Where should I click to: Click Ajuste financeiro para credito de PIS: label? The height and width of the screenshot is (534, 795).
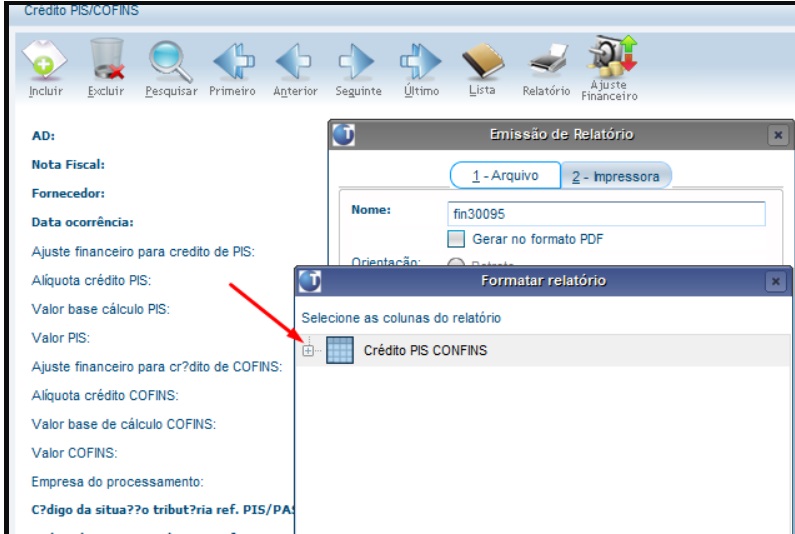pos(143,252)
